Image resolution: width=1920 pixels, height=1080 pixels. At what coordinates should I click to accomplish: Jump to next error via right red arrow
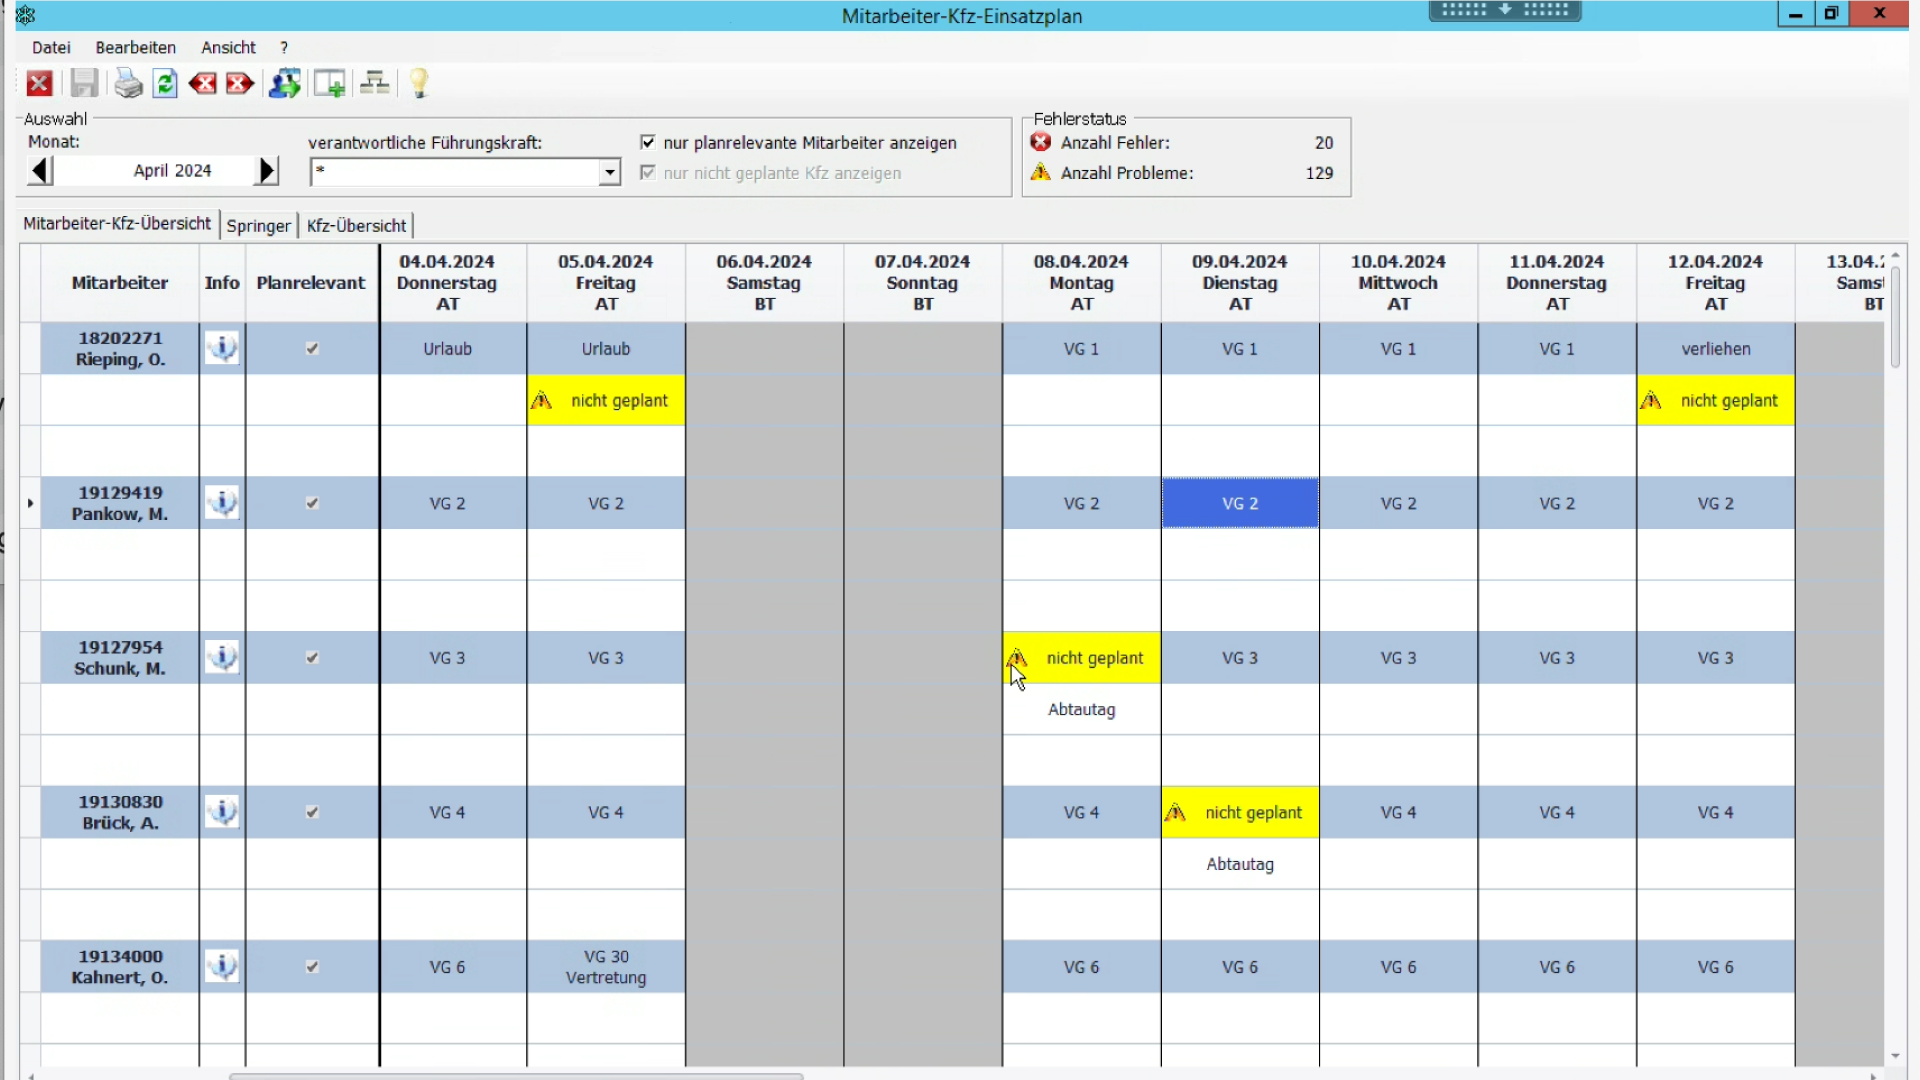click(239, 83)
